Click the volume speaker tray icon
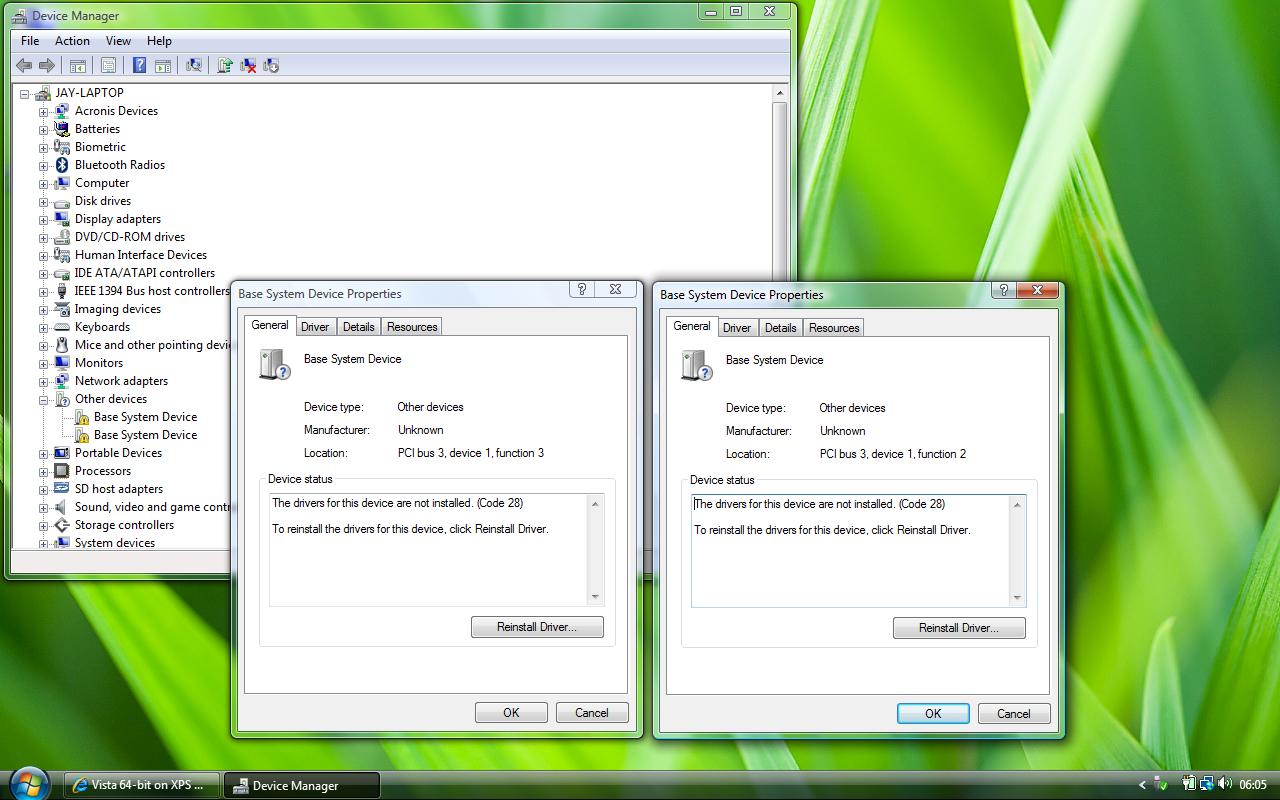This screenshot has width=1280, height=800. [x=1225, y=784]
